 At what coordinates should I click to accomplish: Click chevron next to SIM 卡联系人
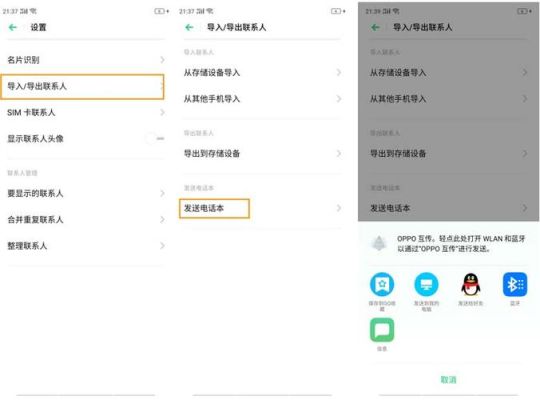click(162, 112)
